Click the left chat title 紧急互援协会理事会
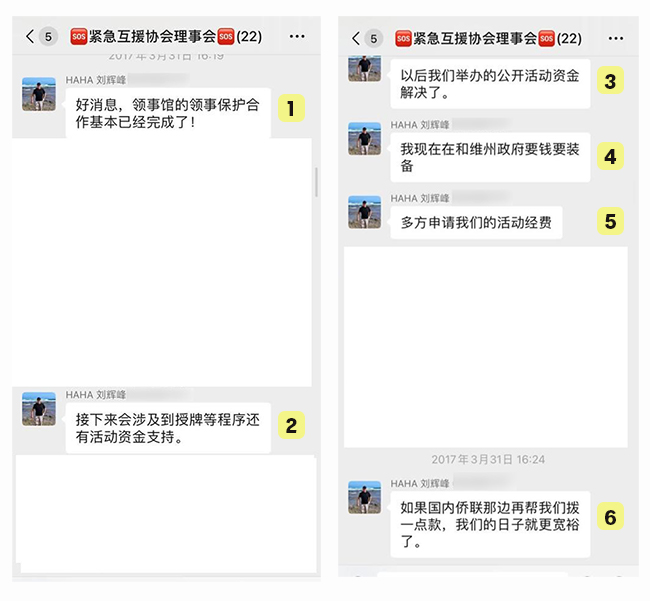The width and height of the screenshot is (650, 601). (152, 36)
